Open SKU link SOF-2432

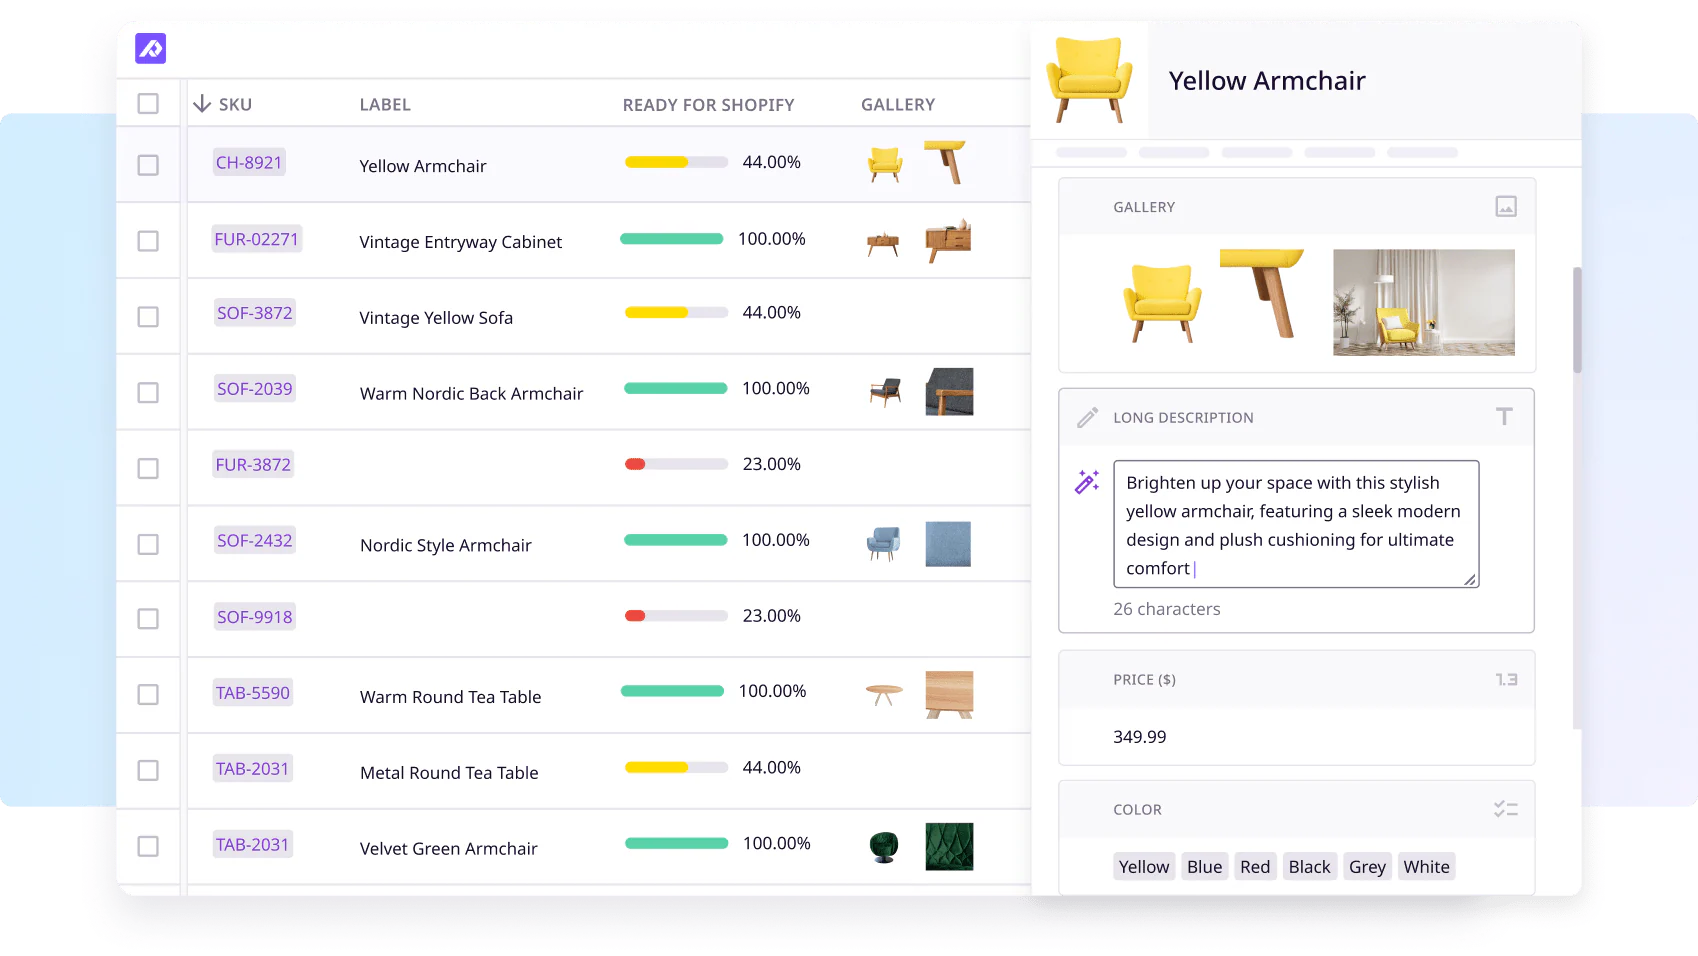pos(255,541)
